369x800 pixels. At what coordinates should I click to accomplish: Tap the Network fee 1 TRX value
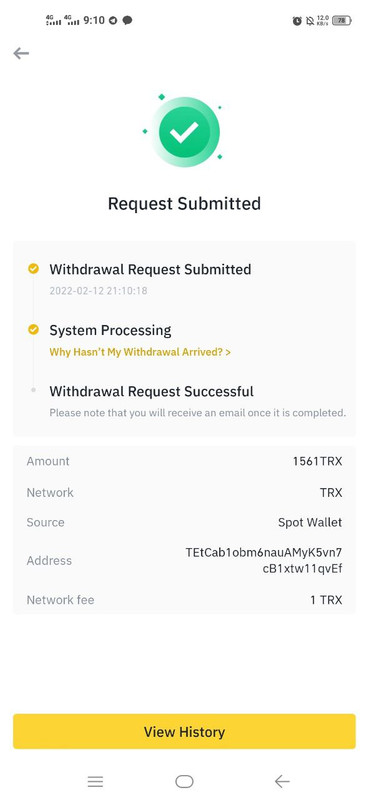pos(326,600)
